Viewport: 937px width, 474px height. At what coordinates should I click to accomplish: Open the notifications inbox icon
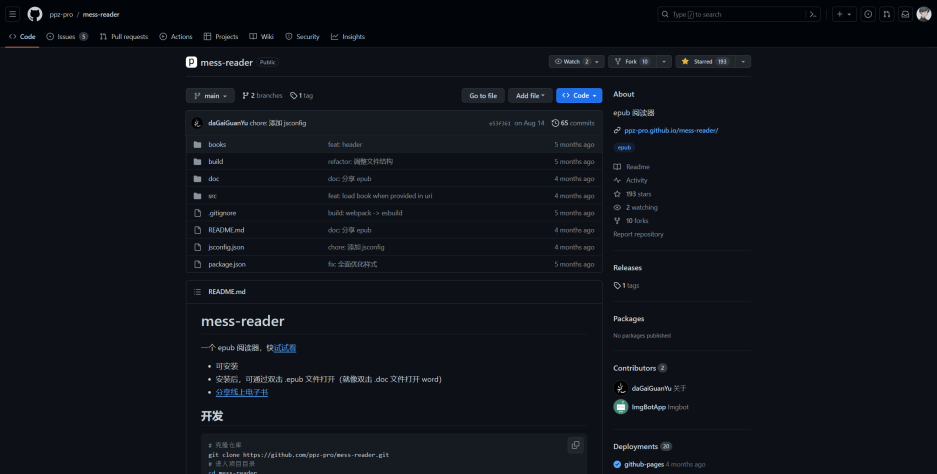905,14
